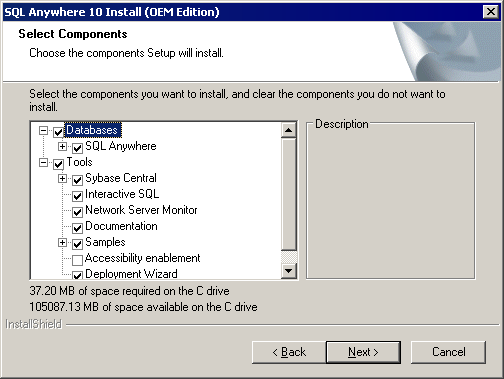Enable Accessibility enablement checkbox
The height and width of the screenshot is (379, 504).
click(77, 260)
